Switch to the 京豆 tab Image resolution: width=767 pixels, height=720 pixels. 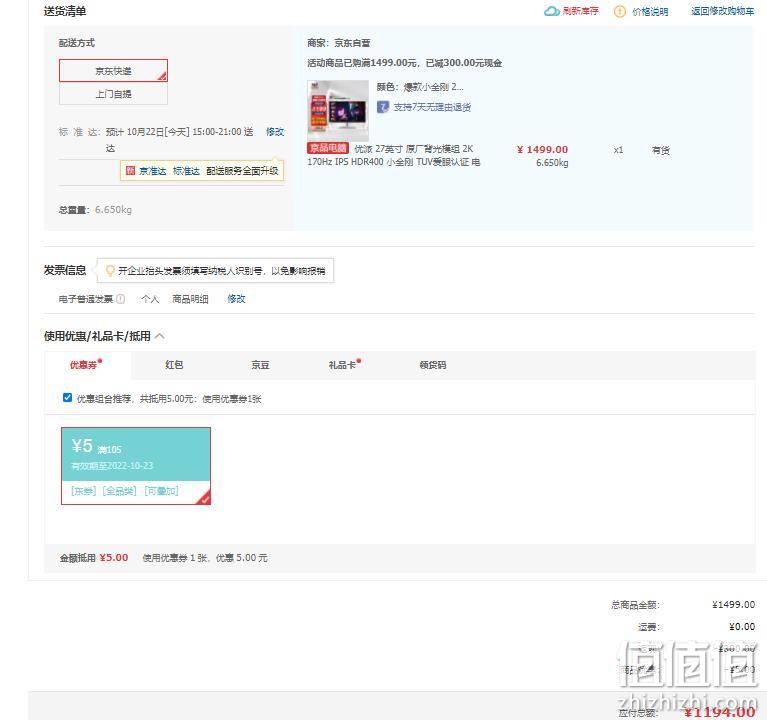click(260, 365)
